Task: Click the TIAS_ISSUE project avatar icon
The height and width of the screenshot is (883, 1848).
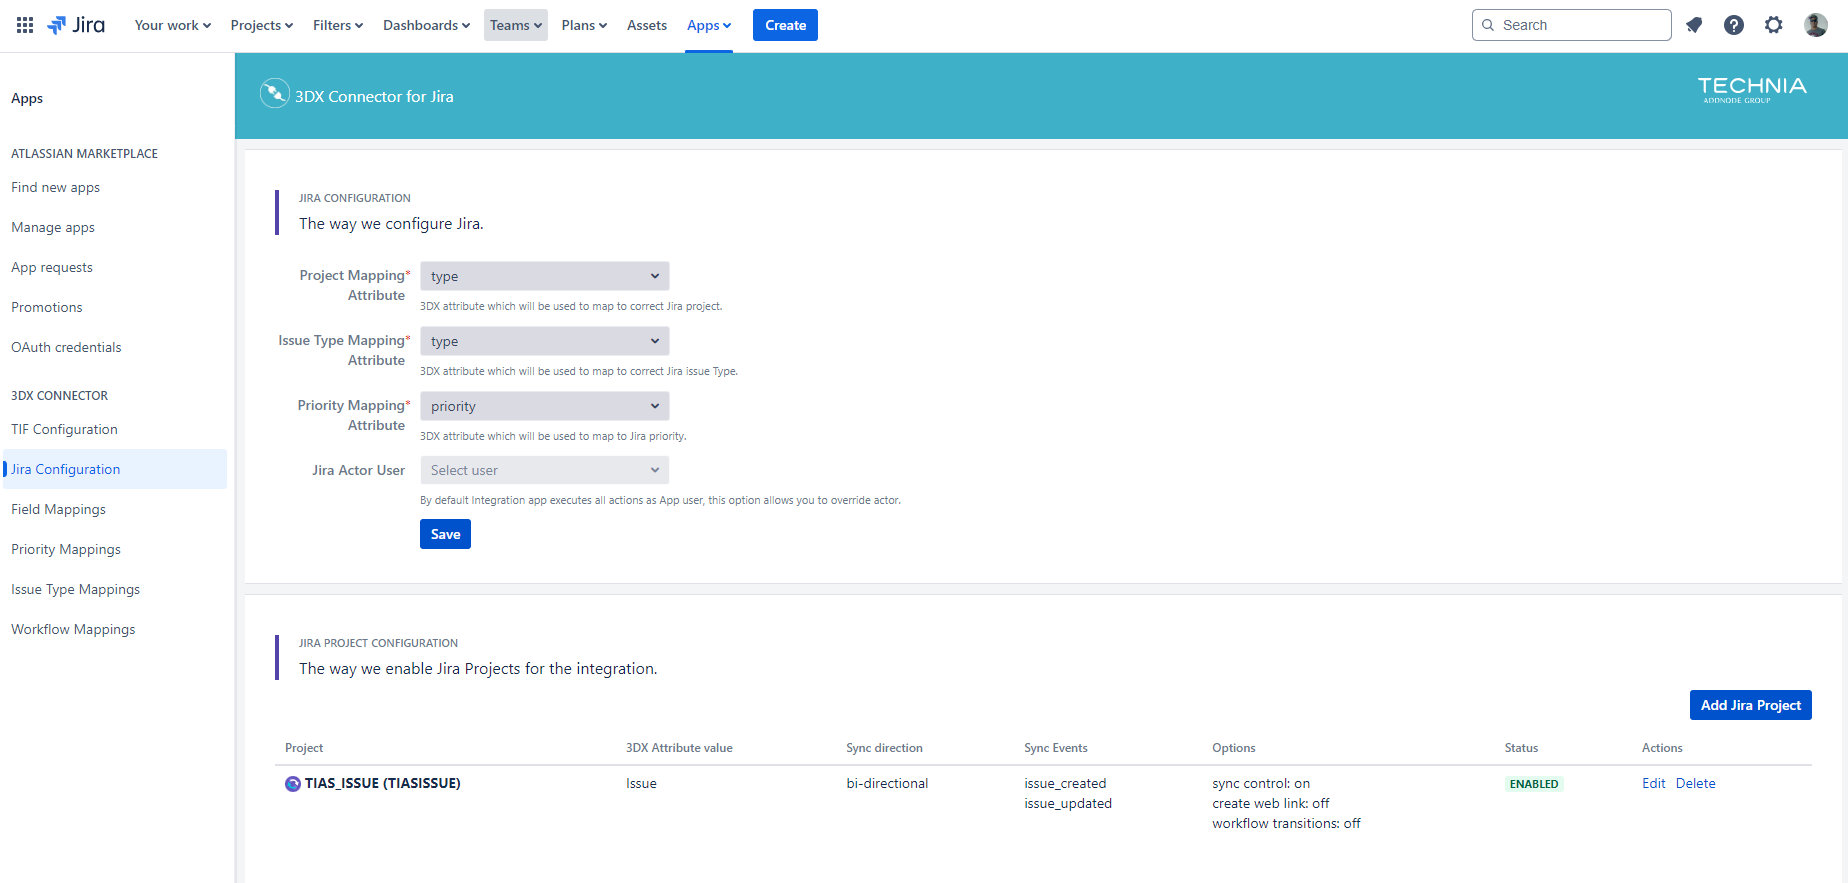Action: click(293, 784)
